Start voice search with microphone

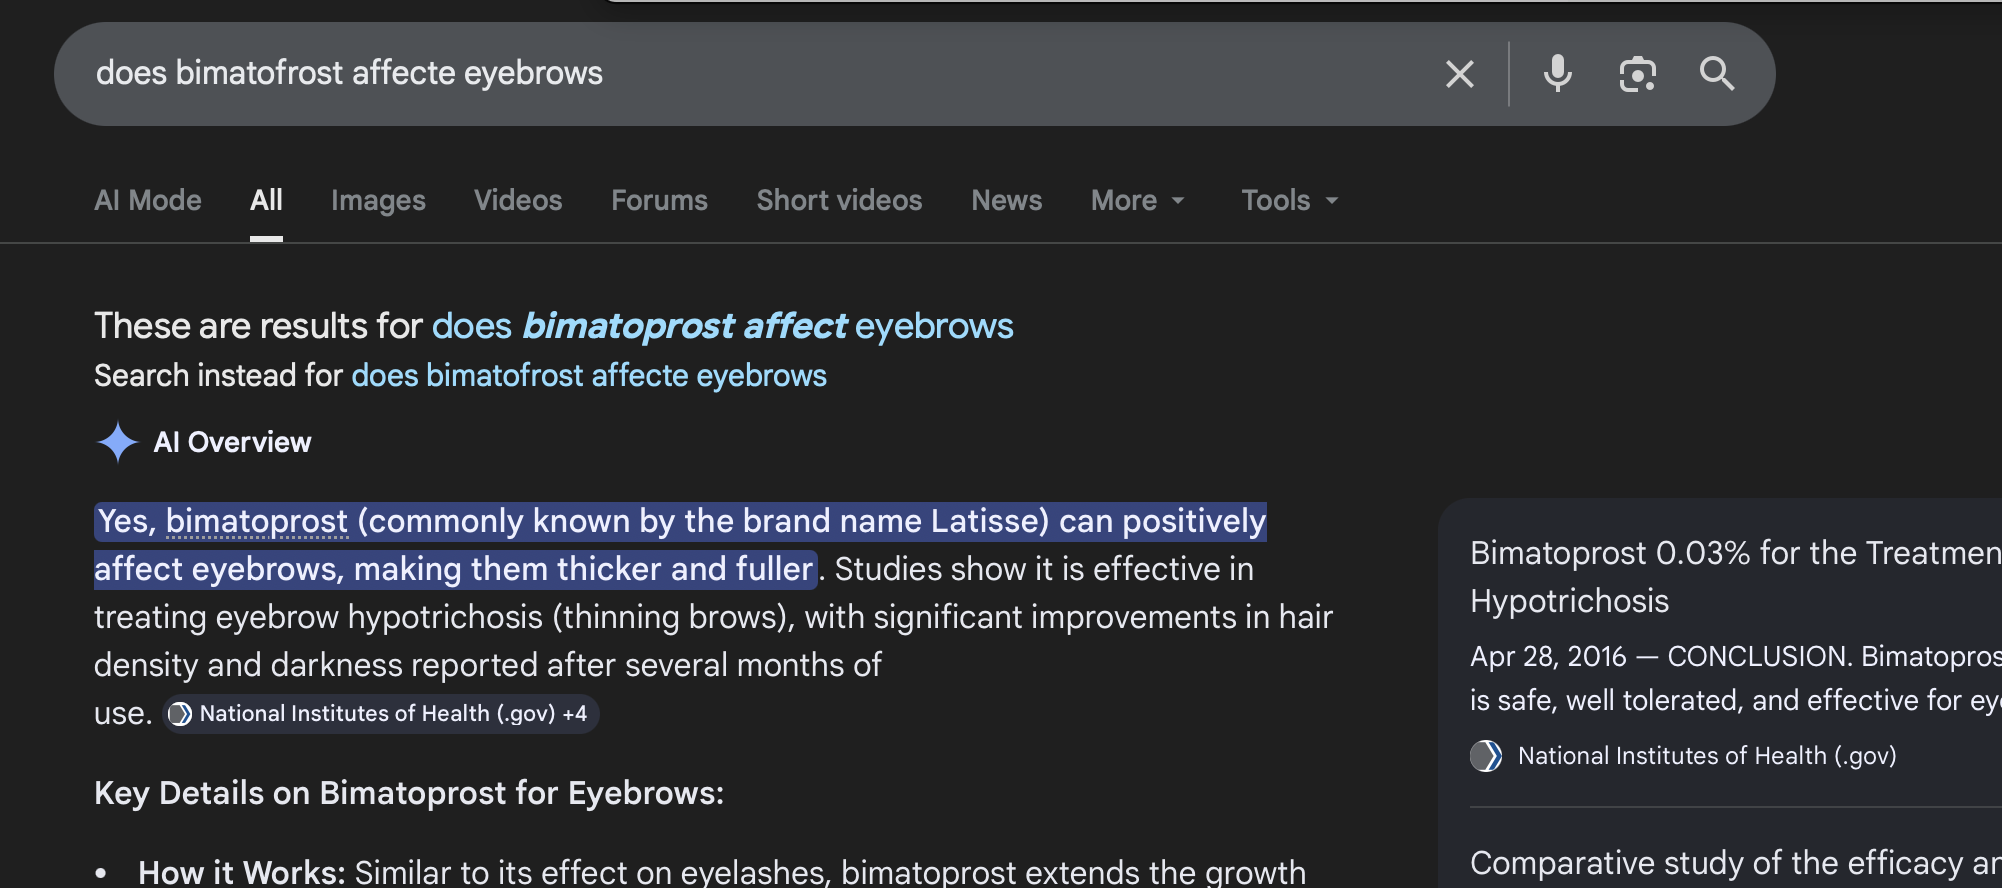coord(1557,74)
